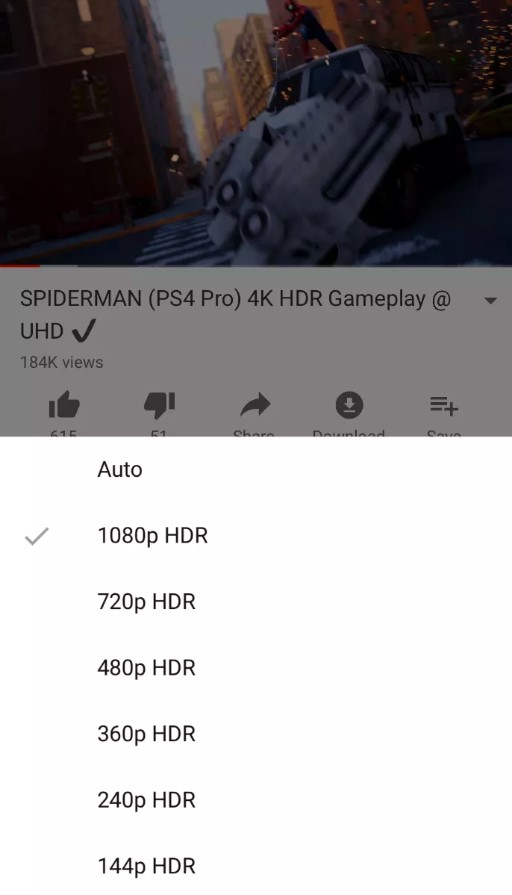Click the SPIDERMAN 4K HDR Gameplay title
Image resolution: width=512 pixels, height=895 pixels.
(235, 315)
